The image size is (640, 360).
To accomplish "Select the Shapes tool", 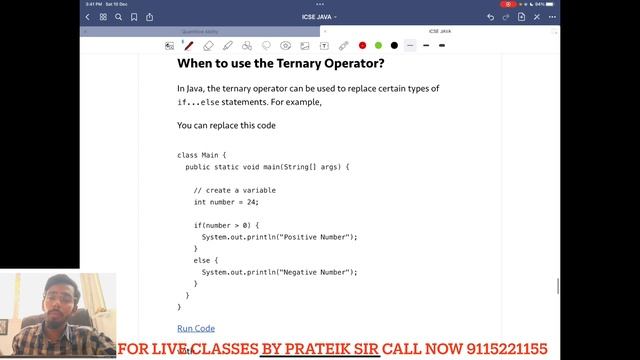I will (247, 46).
